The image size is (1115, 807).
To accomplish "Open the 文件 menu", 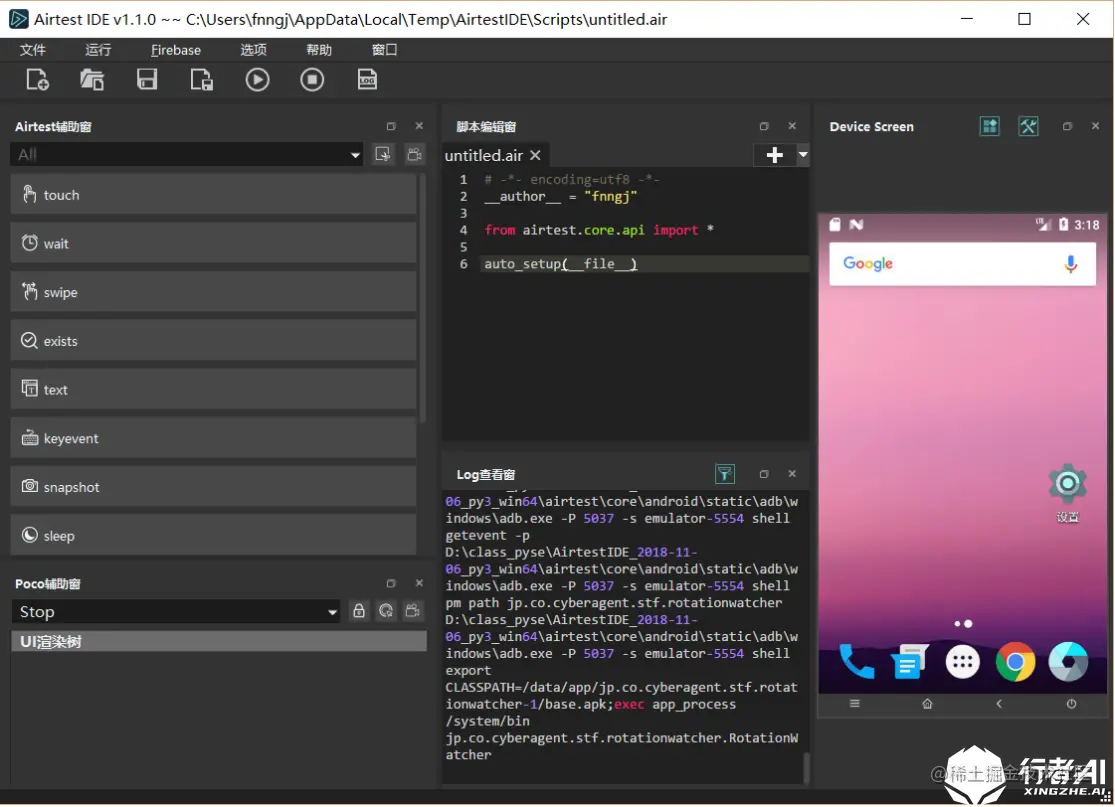I will pos(33,50).
